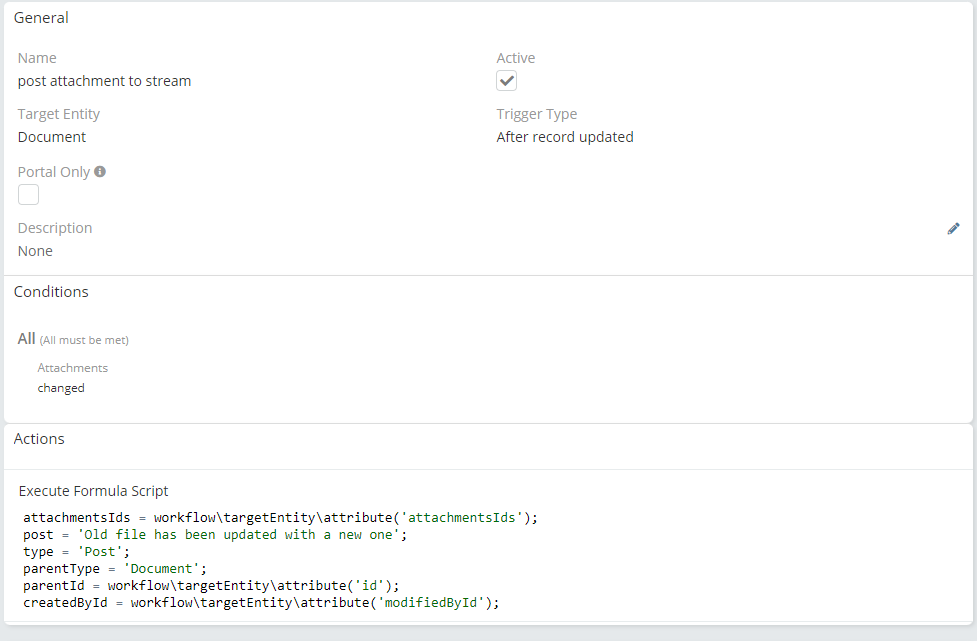Click the Description value None
This screenshot has width=977, height=641.
(35, 251)
